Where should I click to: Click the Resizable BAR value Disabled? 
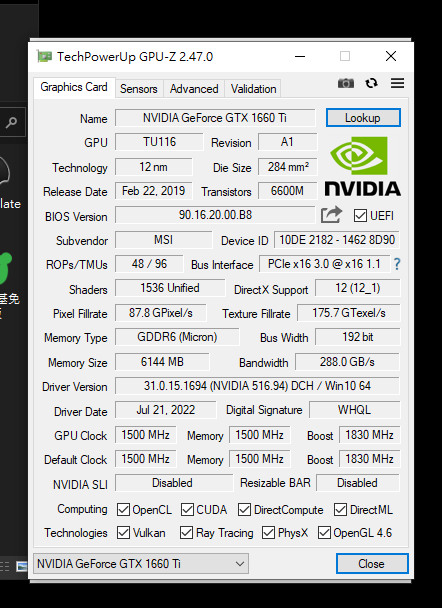(x=357, y=483)
